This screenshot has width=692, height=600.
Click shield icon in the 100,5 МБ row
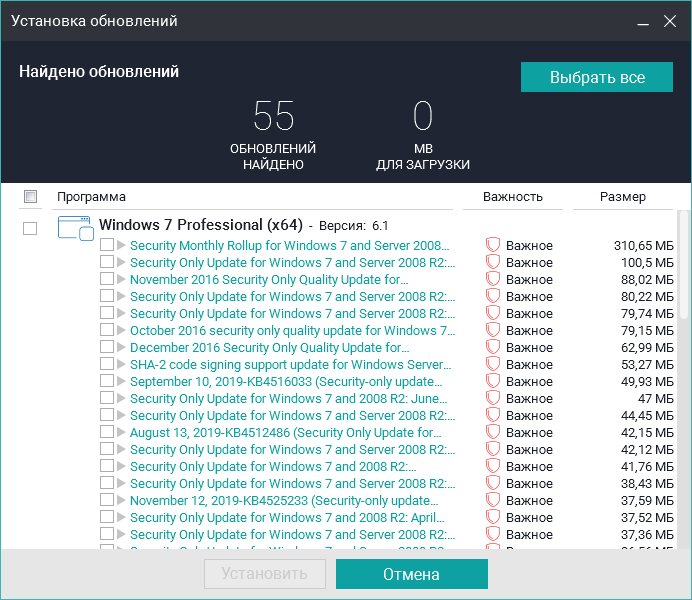[493, 262]
